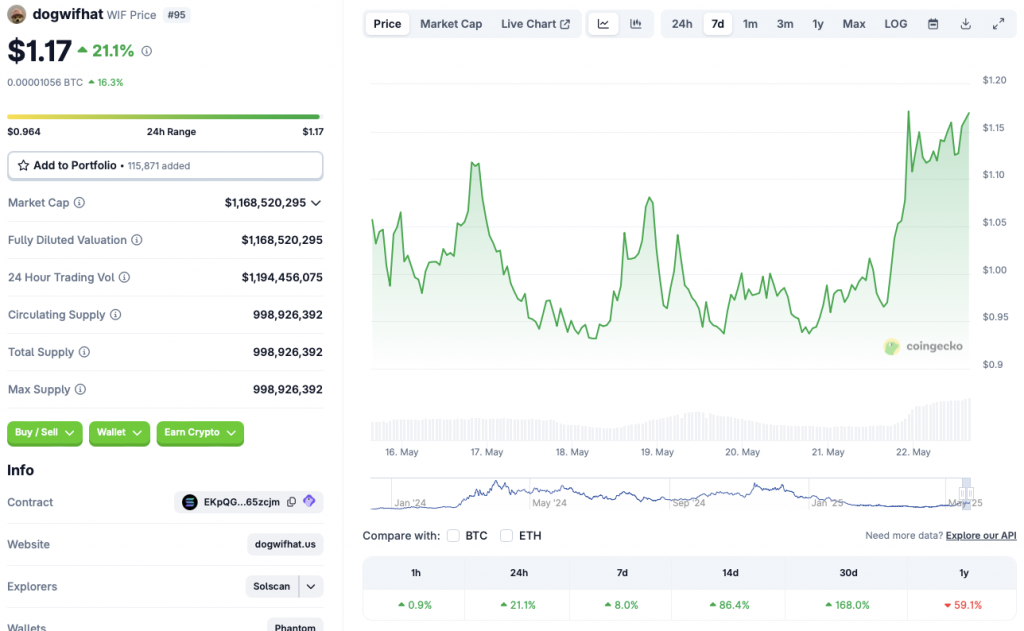Show 24 Hour Trading Vol info icon

pyautogui.click(x=124, y=277)
